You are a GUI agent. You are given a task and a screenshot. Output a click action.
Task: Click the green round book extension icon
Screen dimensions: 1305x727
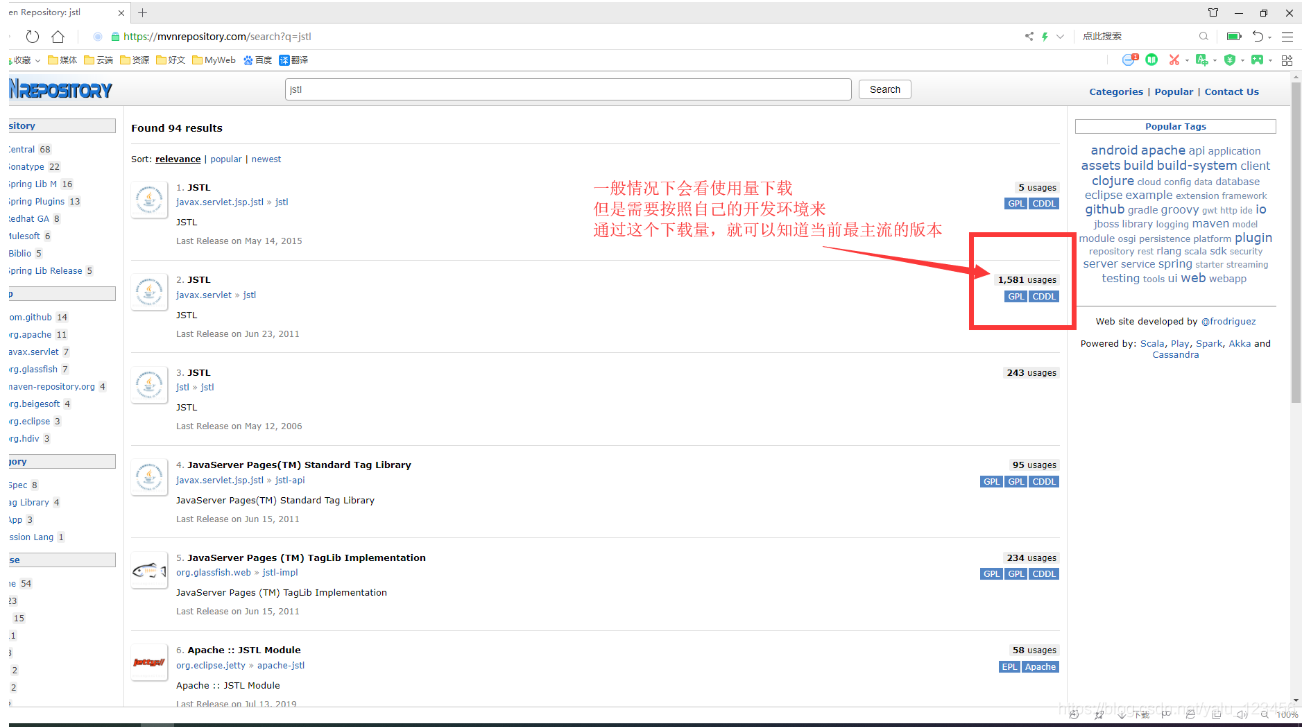[x=1152, y=60]
